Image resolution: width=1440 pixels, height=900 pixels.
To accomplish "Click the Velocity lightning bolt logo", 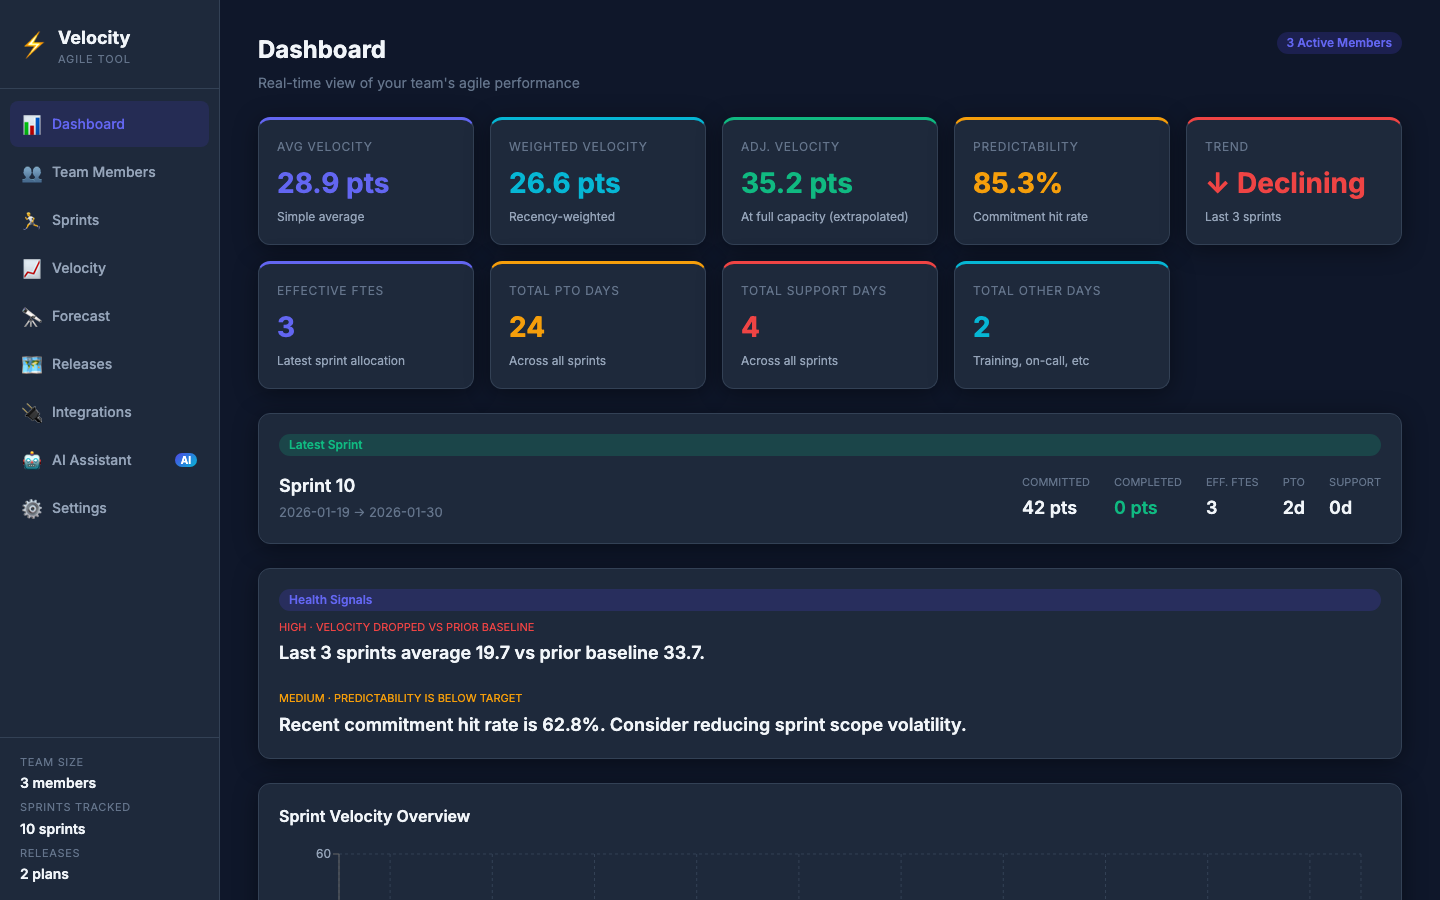I will click(x=34, y=45).
